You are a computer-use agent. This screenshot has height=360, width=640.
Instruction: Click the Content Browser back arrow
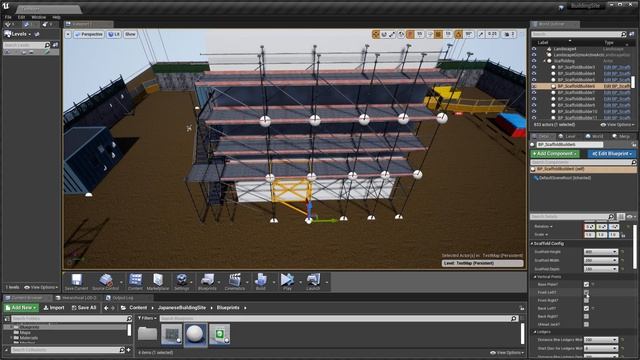(x=106, y=308)
